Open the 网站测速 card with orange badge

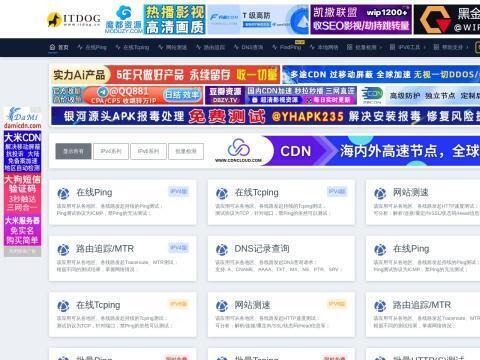281,315
